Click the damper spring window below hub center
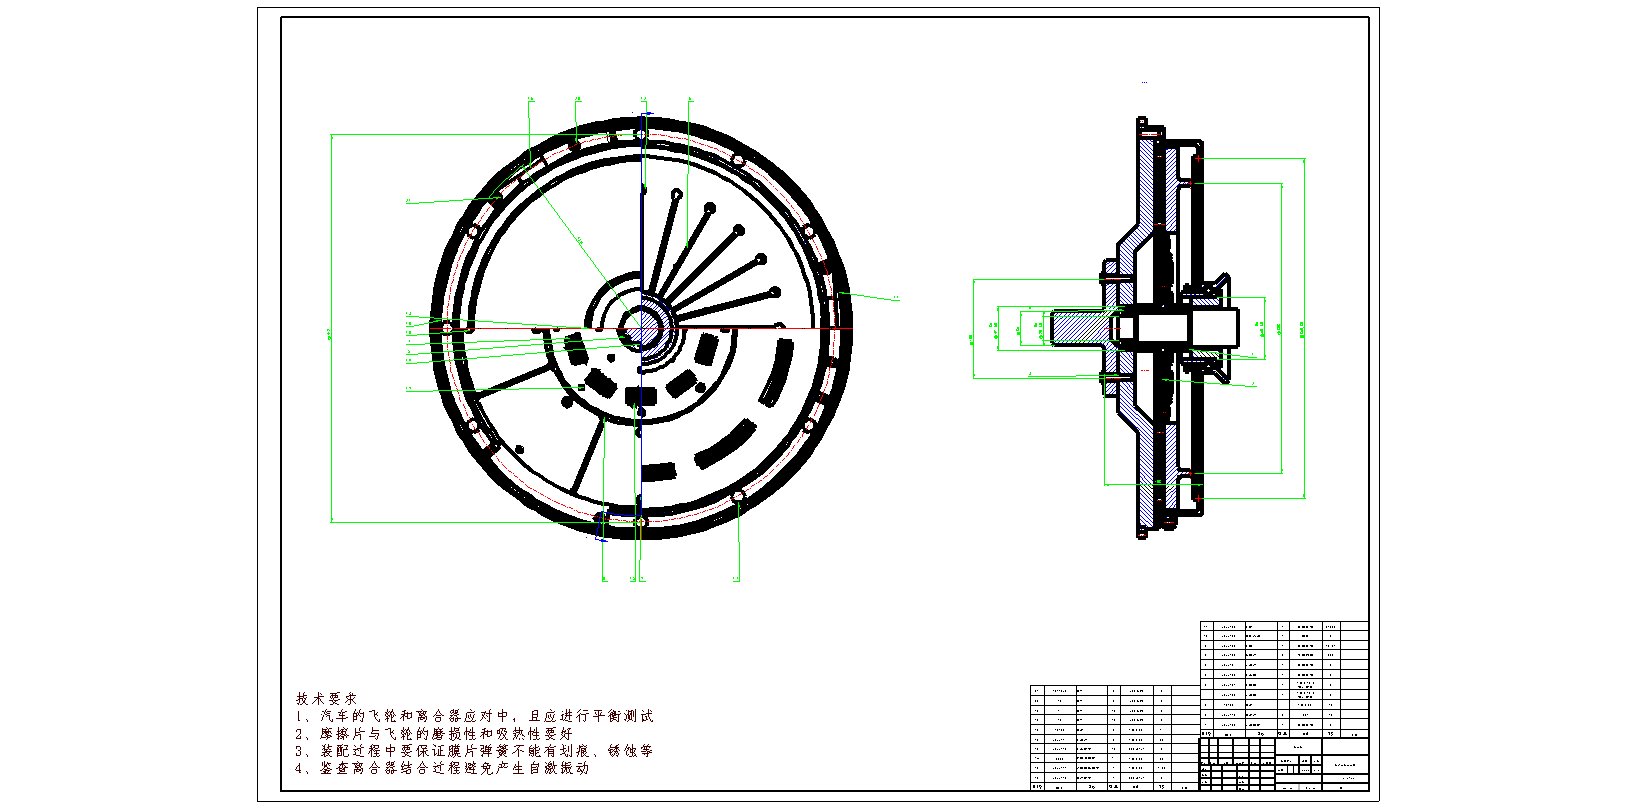1637x809 pixels. [x=640, y=397]
